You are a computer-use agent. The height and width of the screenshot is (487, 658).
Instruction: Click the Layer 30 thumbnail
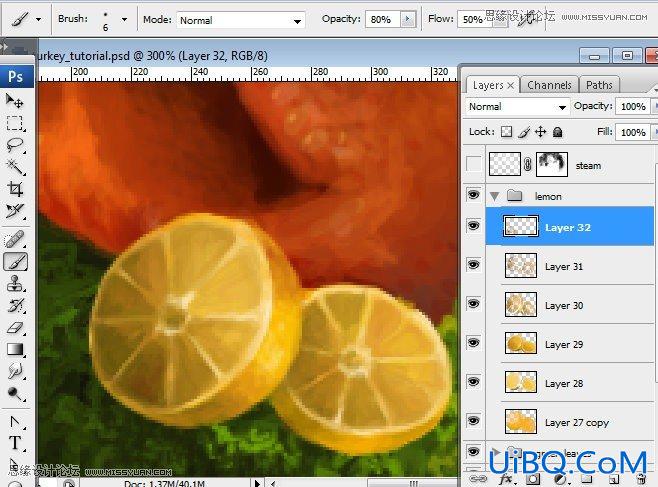click(x=521, y=305)
